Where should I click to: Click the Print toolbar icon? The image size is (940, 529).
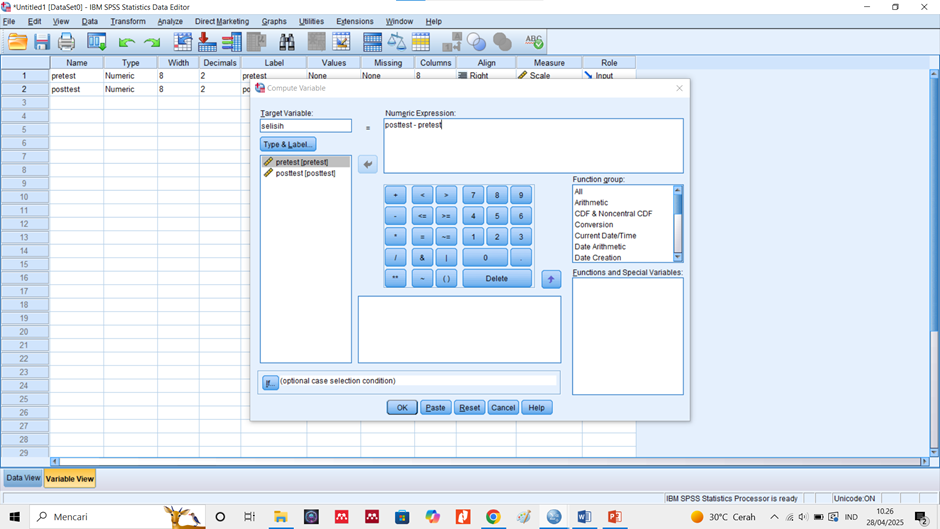click(x=66, y=42)
